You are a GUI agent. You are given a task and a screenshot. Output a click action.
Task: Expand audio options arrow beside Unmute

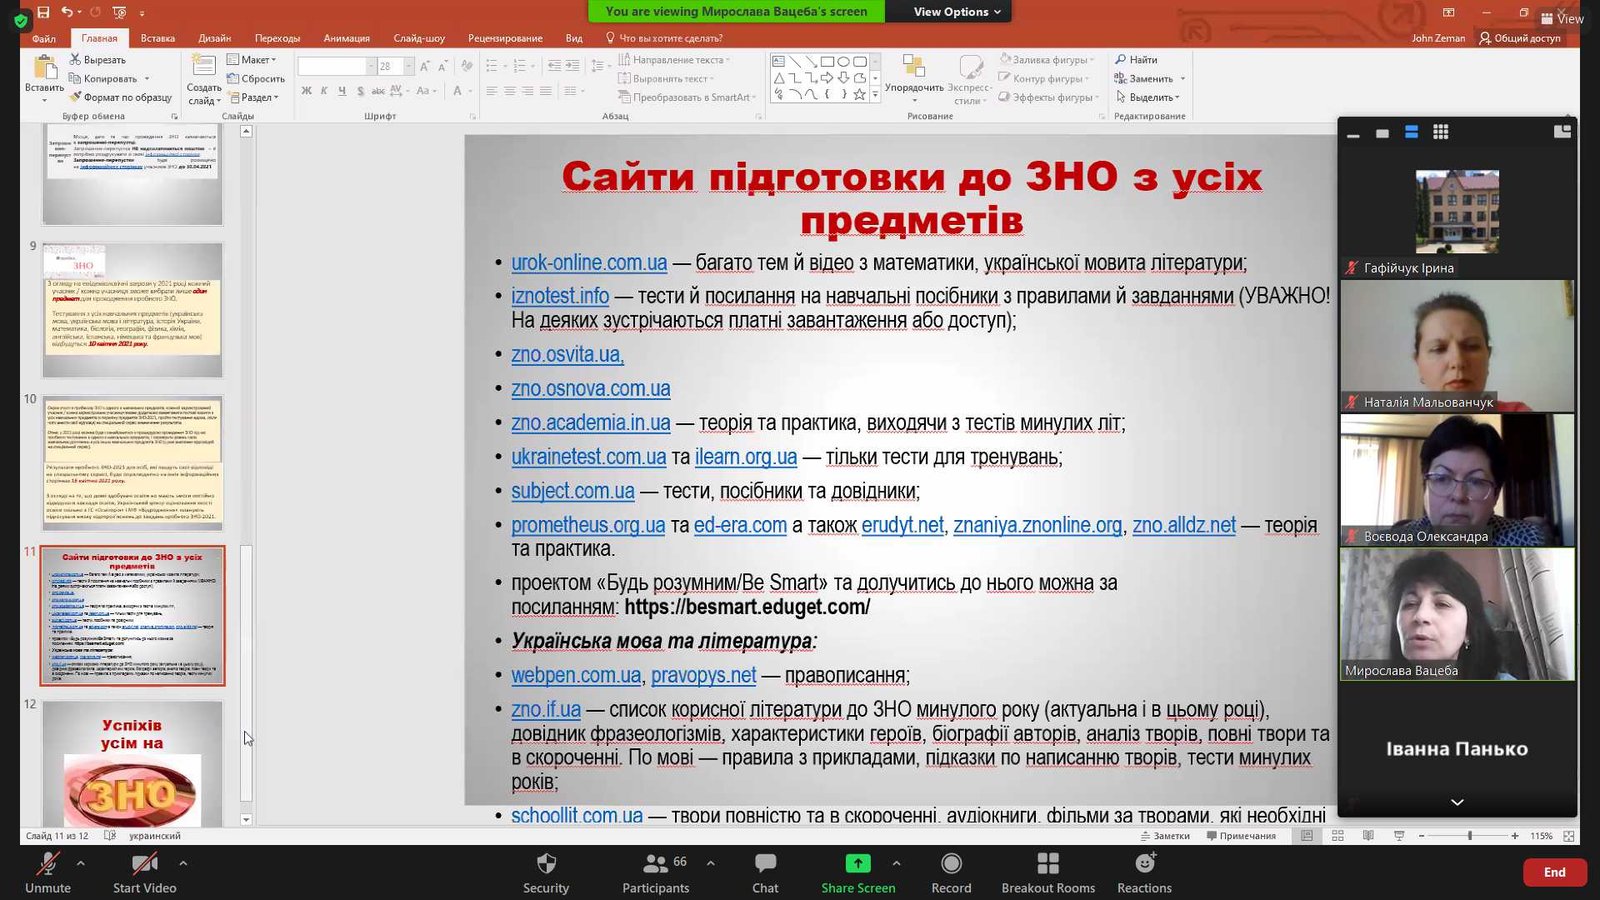[81, 862]
